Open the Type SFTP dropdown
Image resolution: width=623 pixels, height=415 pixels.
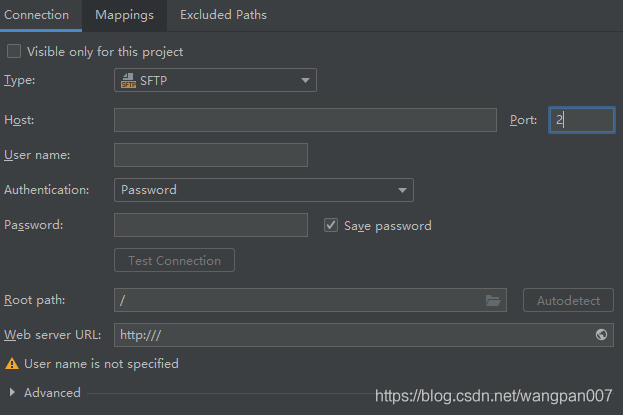pyautogui.click(x=215, y=81)
